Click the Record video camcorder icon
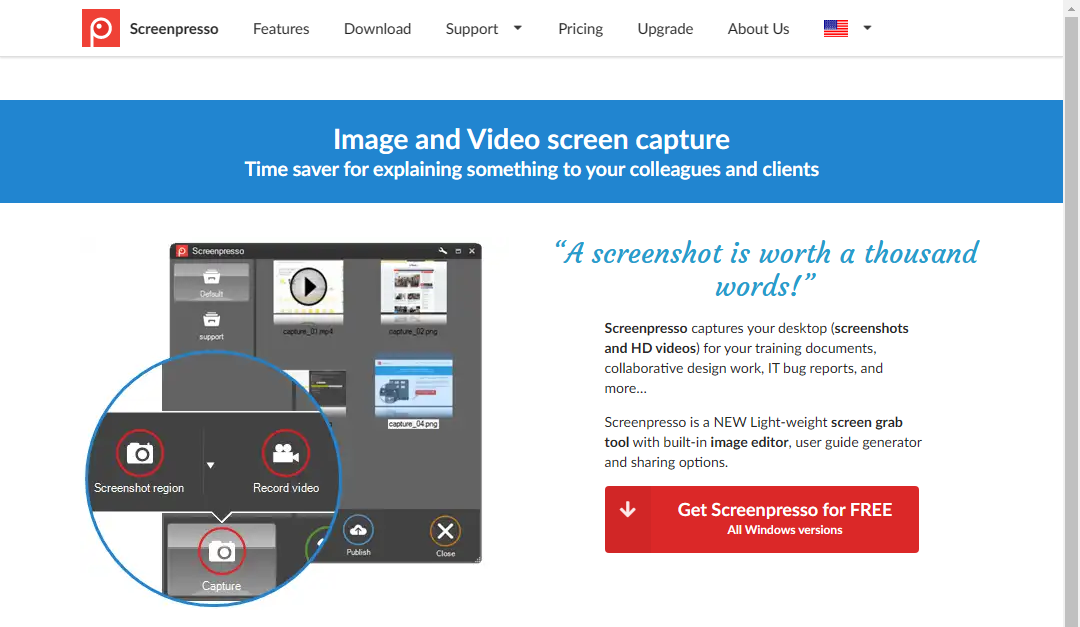The height and width of the screenshot is (627, 1080). click(286, 453)
